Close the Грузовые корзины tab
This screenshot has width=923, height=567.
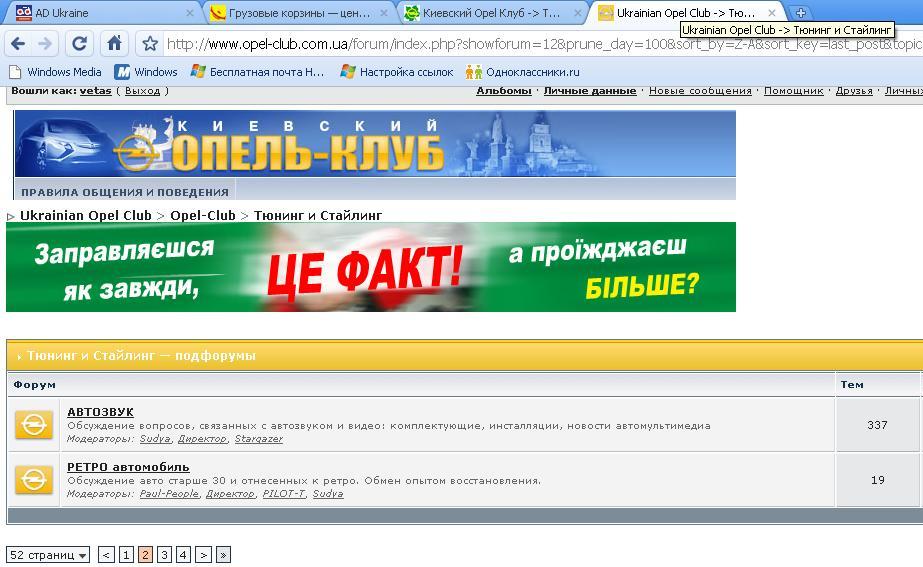tap(384, 12)
